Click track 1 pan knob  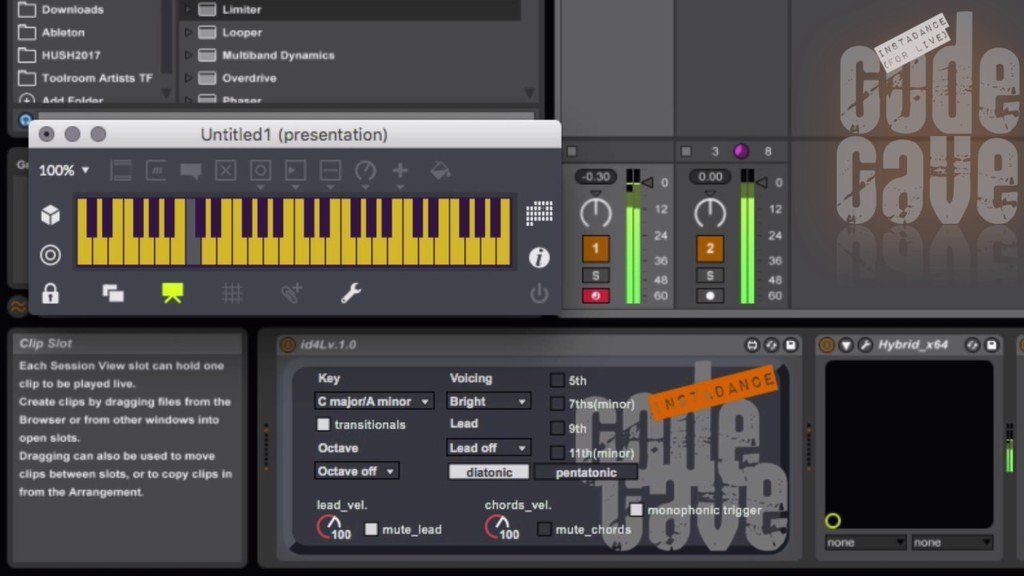pos(596,212)
